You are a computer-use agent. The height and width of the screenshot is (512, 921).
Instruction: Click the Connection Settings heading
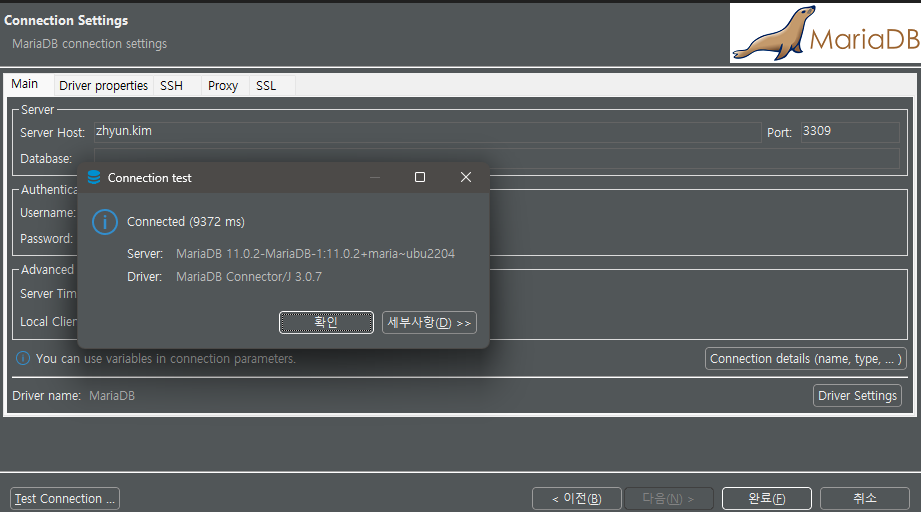[x=66, y=21]
